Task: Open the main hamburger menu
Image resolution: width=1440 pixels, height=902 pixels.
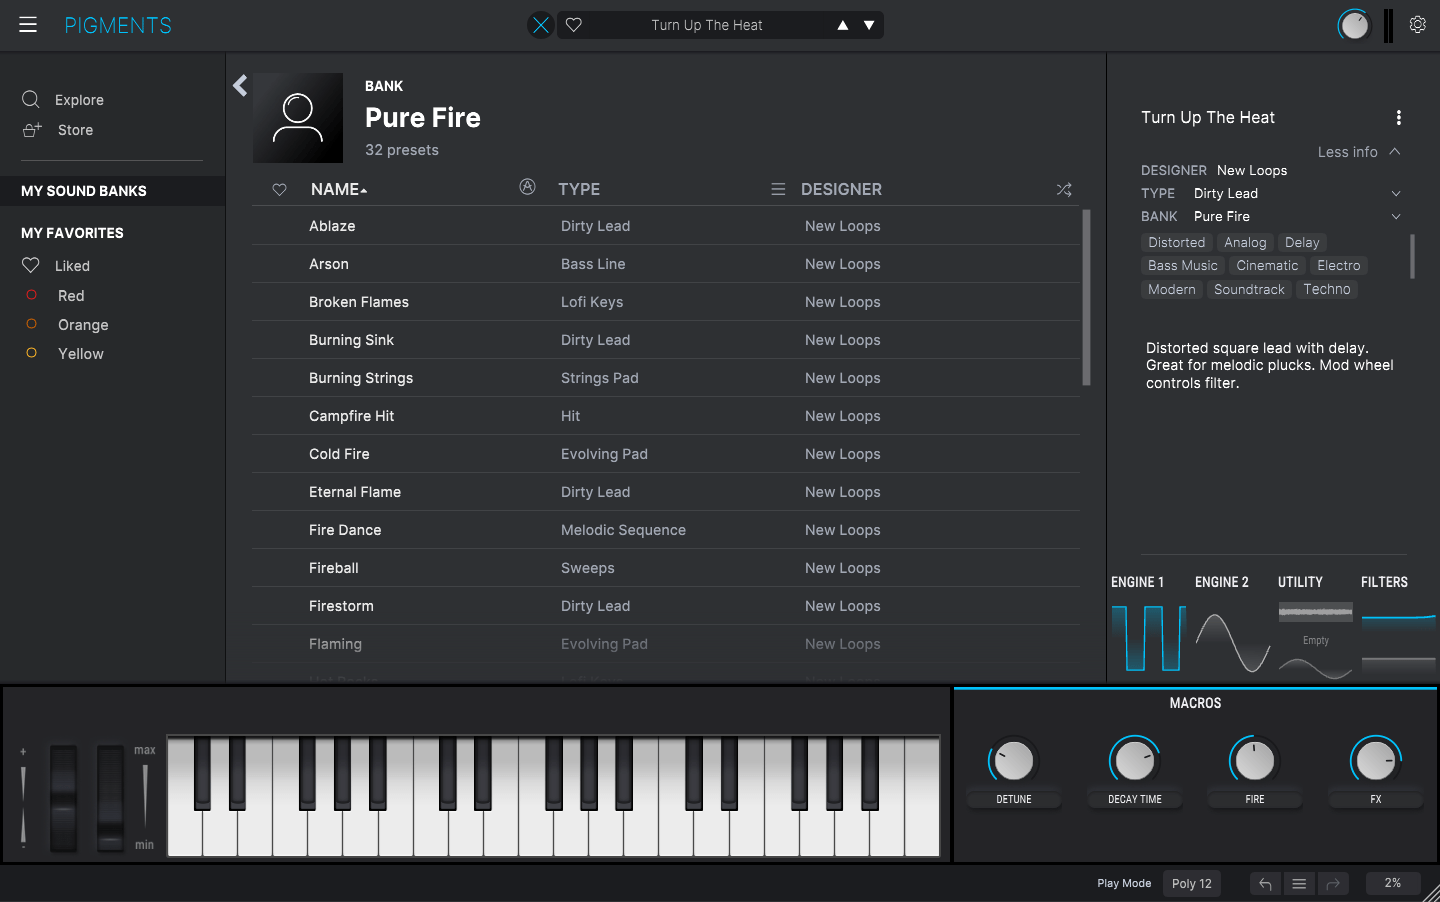Action: [x=27, y=24]
